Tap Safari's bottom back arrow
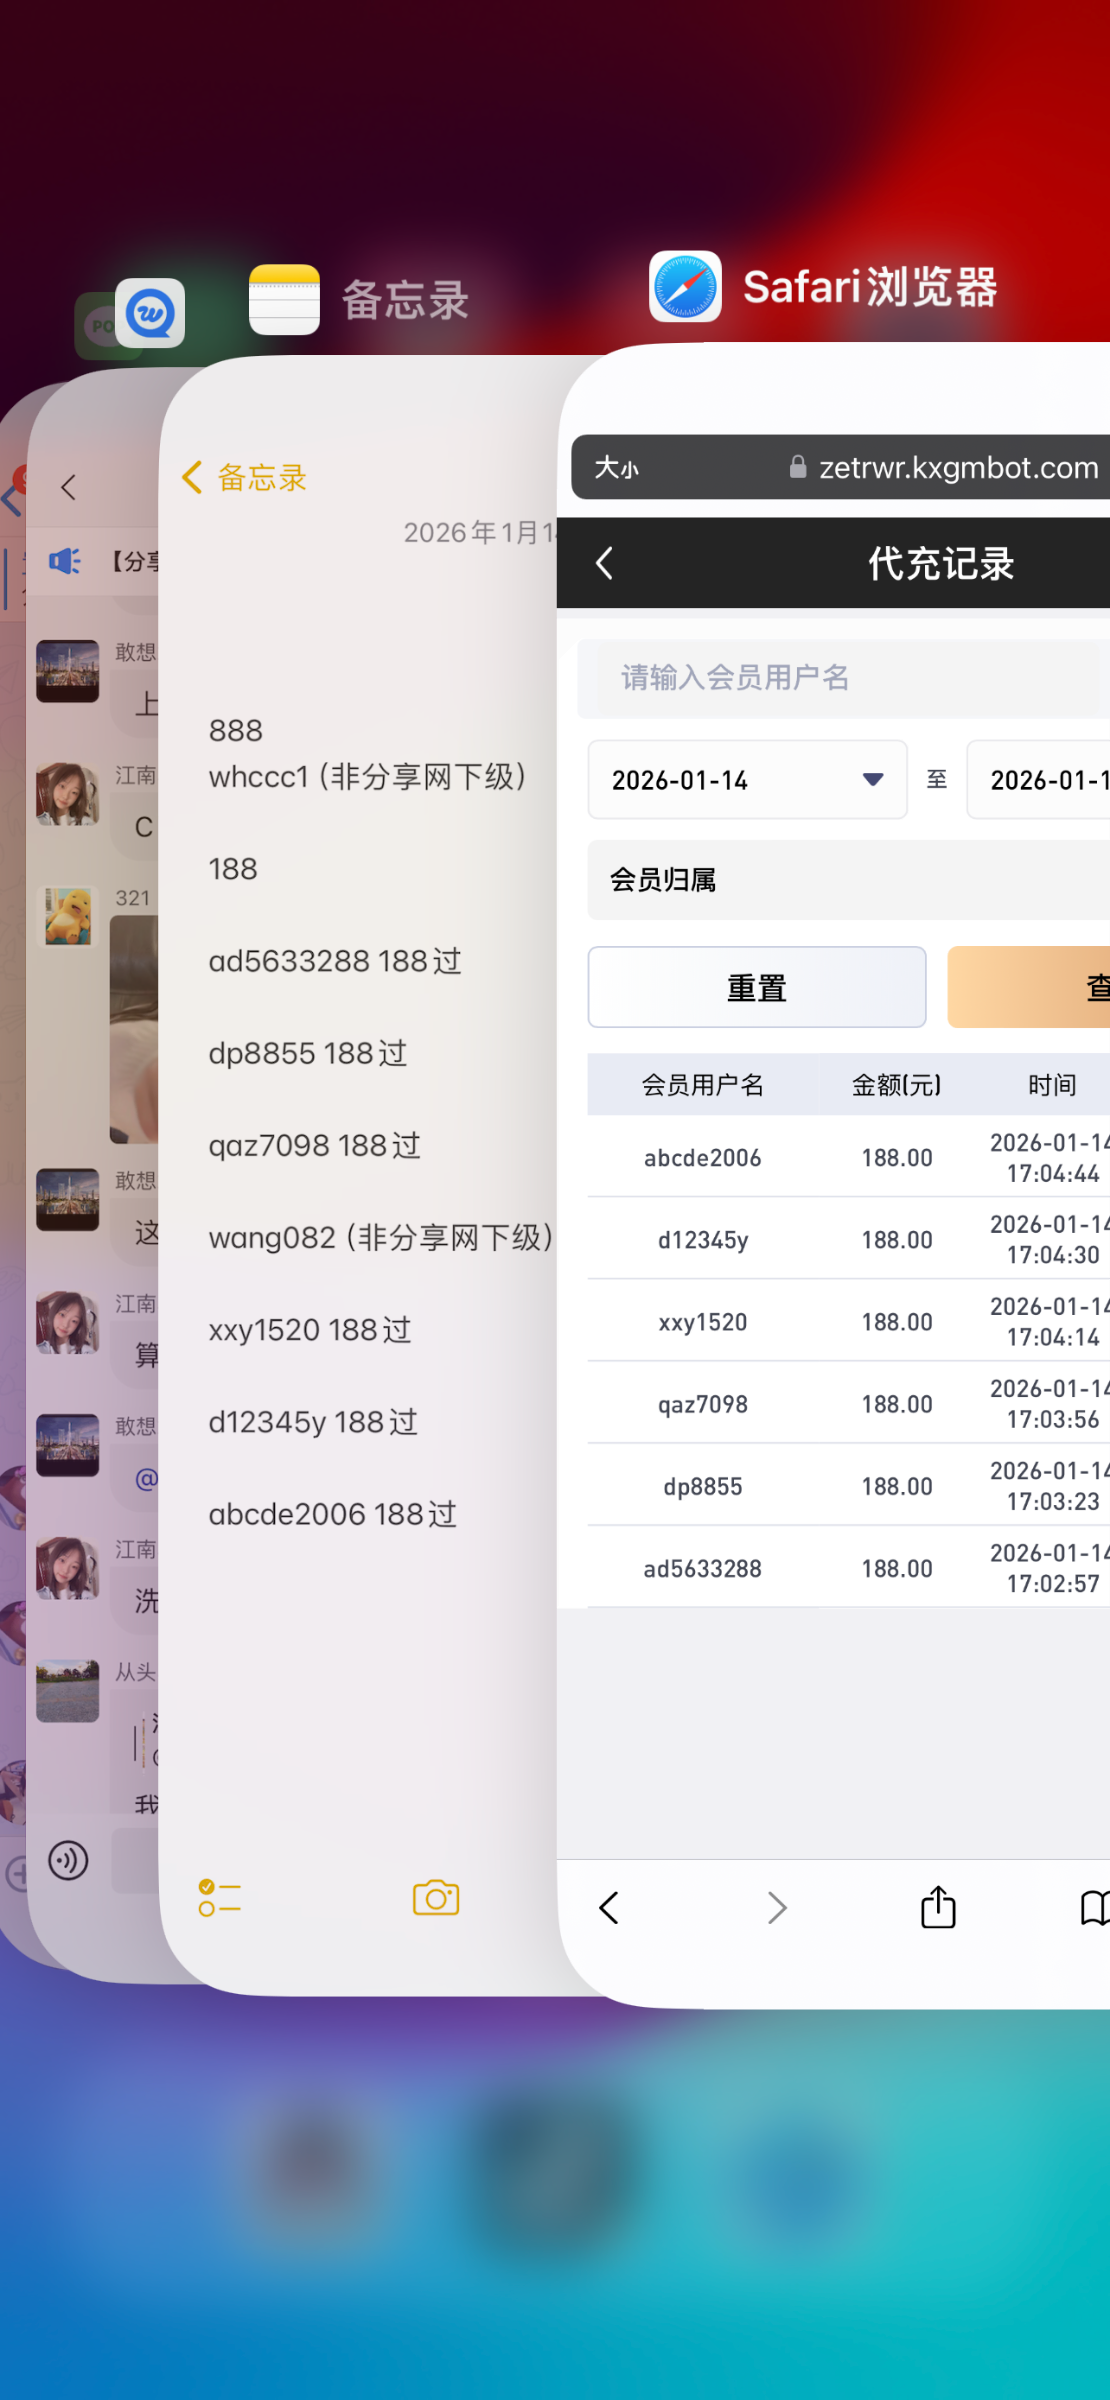This screenshot has height=2400, width=1110. pos(609,1908)
